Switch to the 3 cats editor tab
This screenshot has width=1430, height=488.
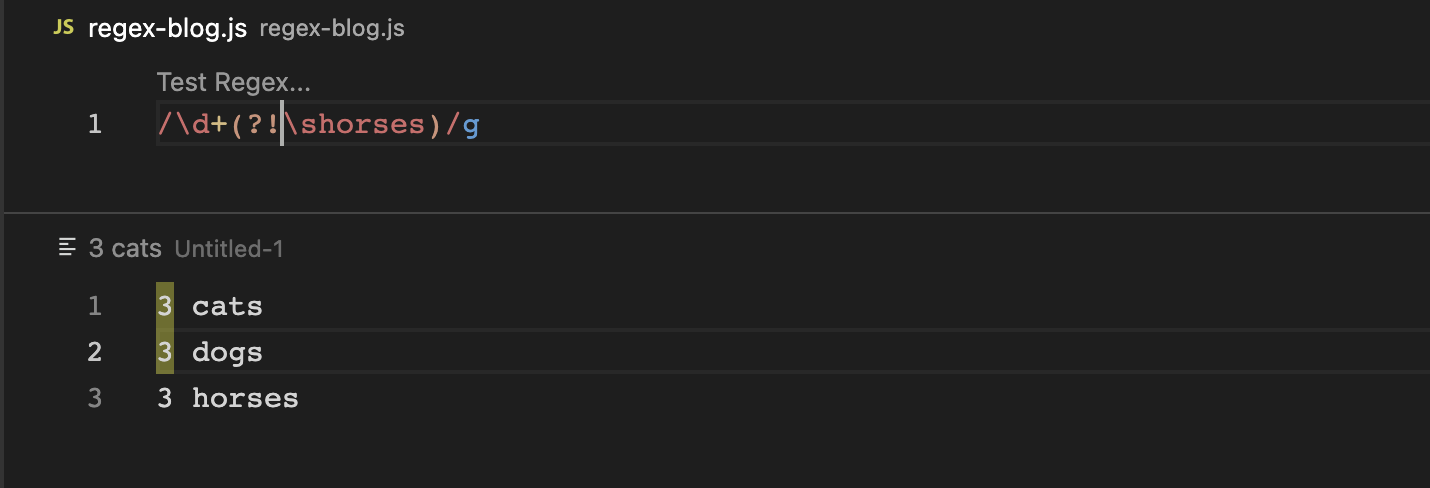[125, 248]
